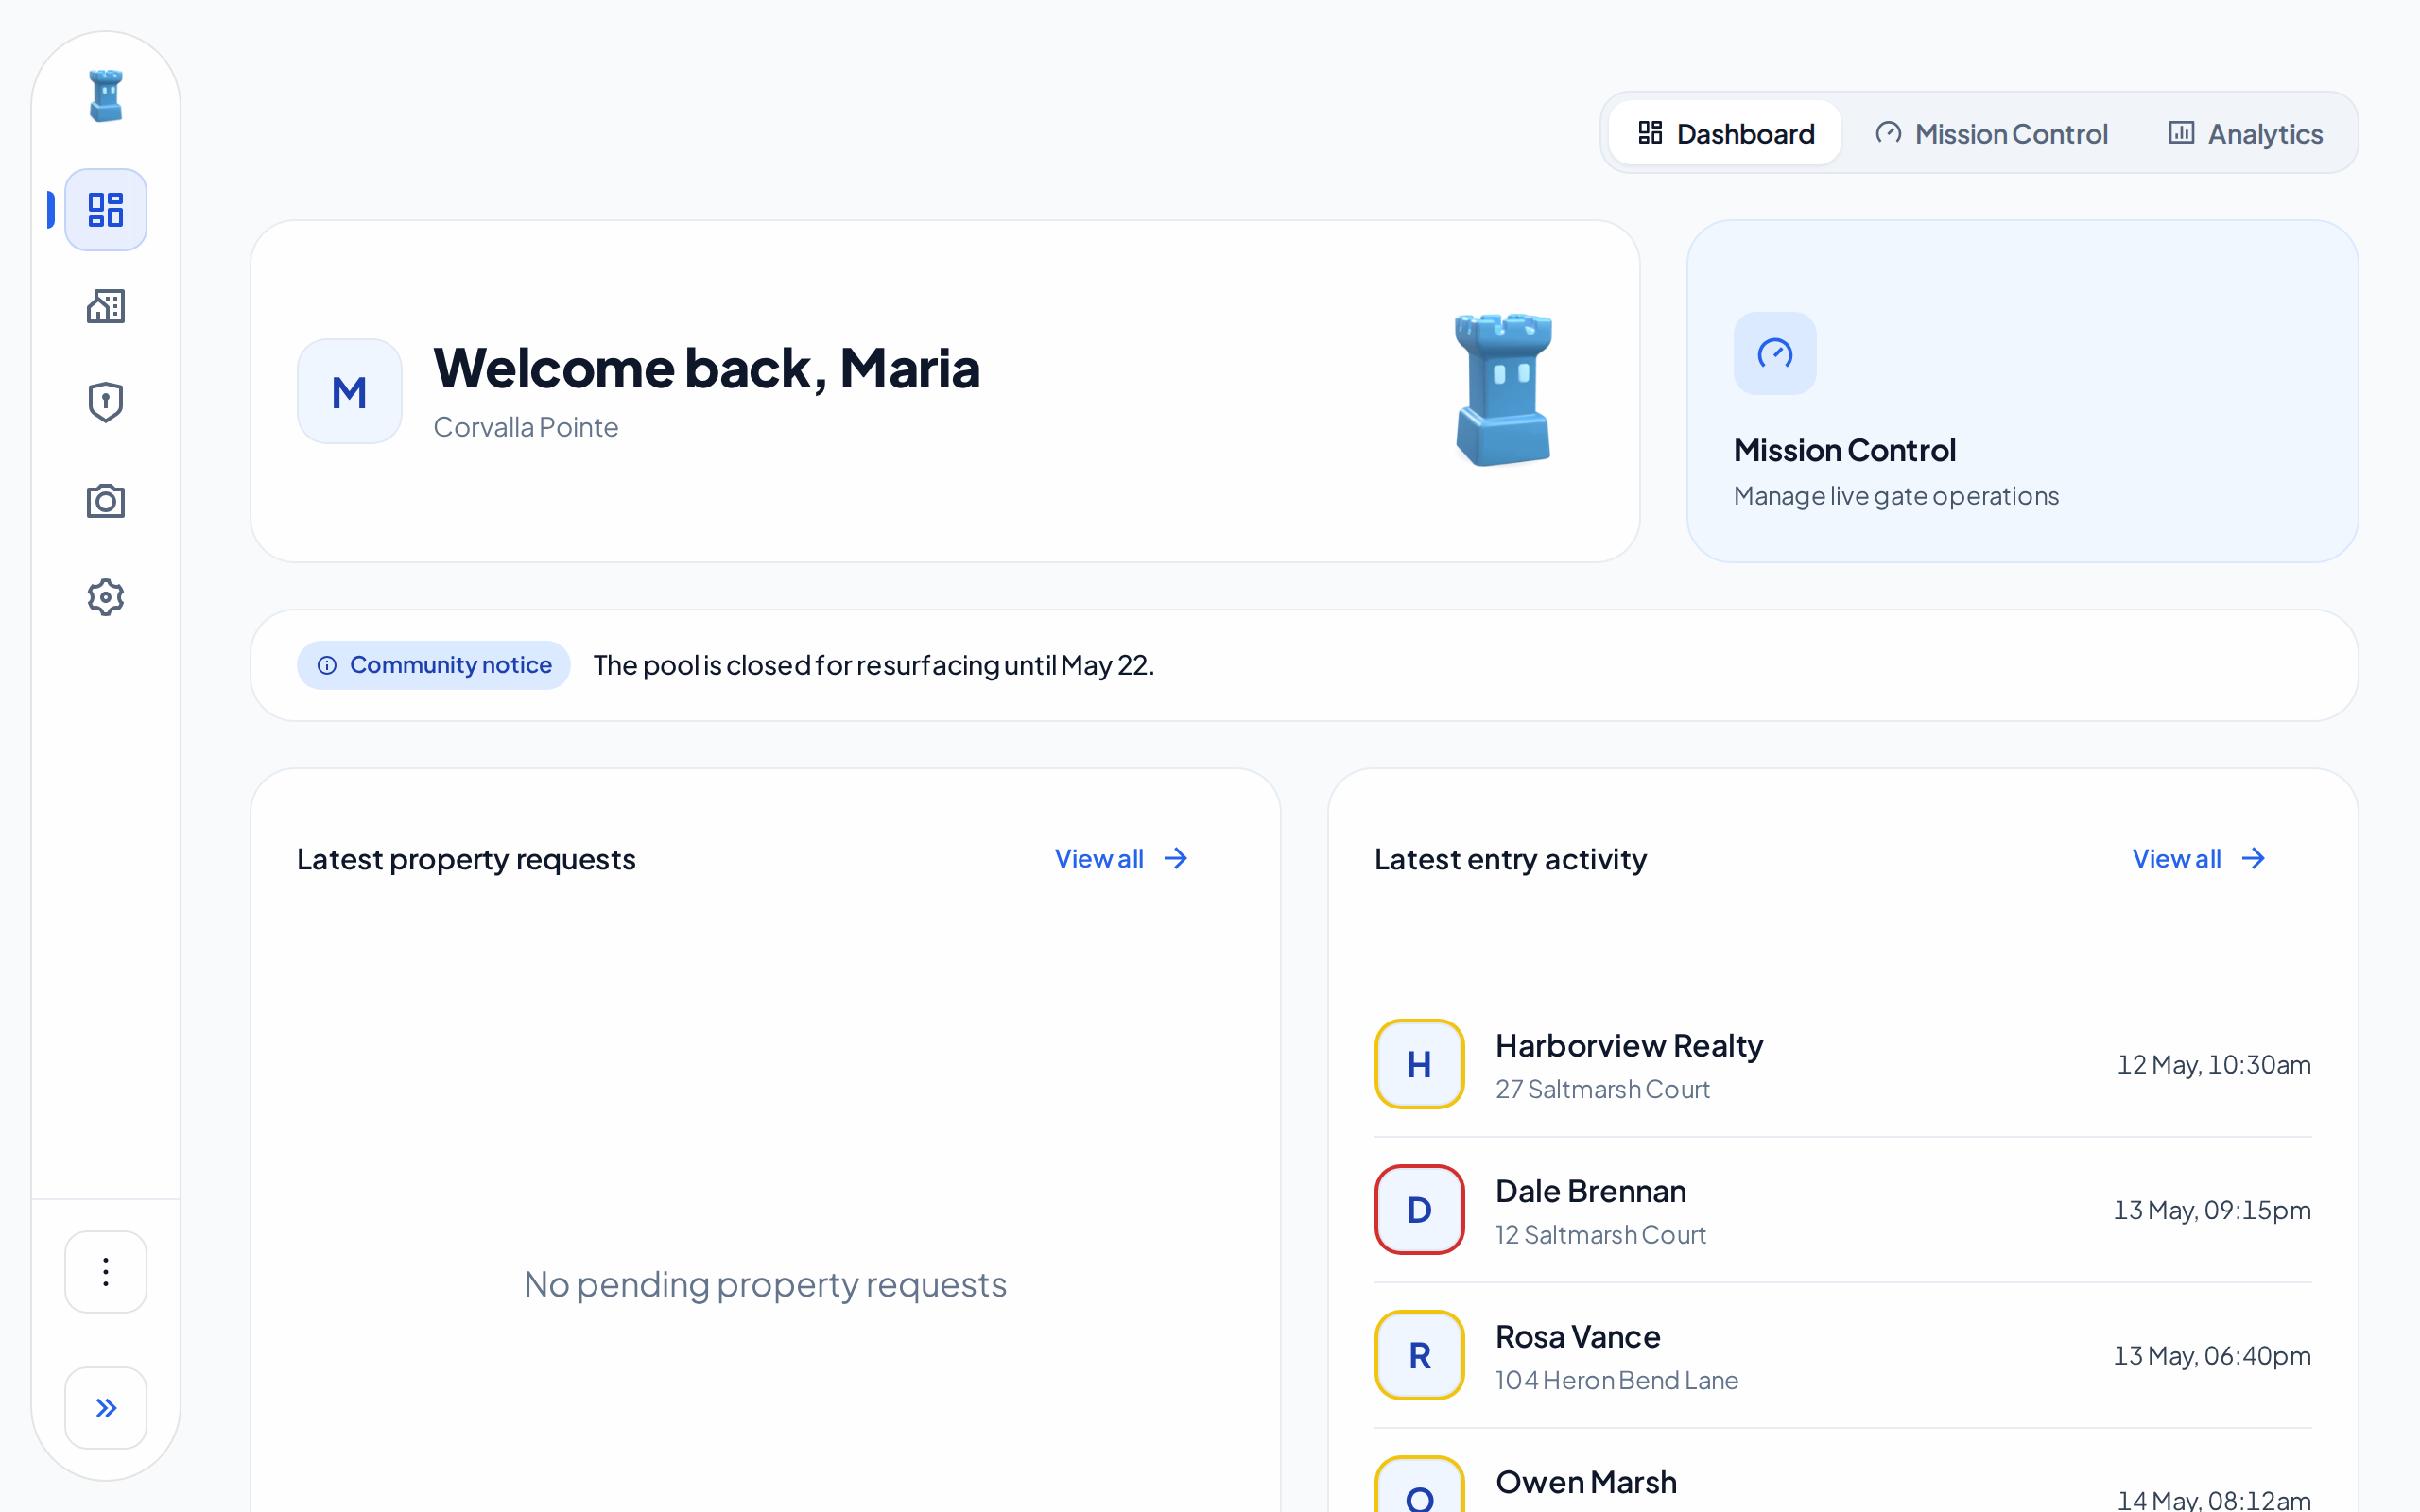Expand the sidebar with double chevron

point(106,1408)
